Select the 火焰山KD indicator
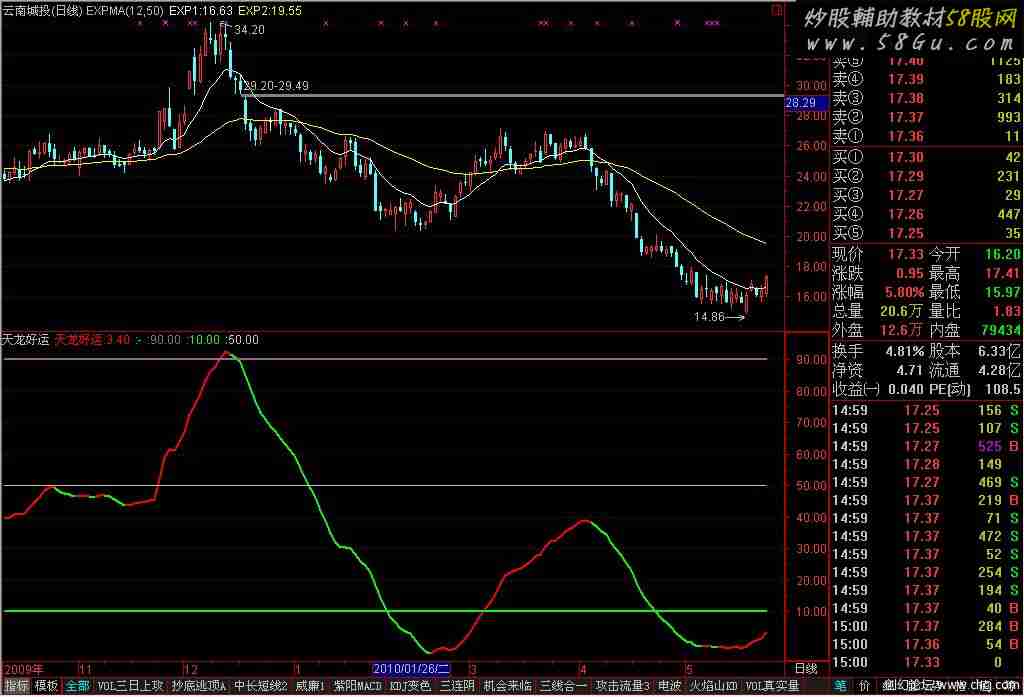Image resolution: width=1024 pixels, height=697 pixels. click(x=714, y=686)
